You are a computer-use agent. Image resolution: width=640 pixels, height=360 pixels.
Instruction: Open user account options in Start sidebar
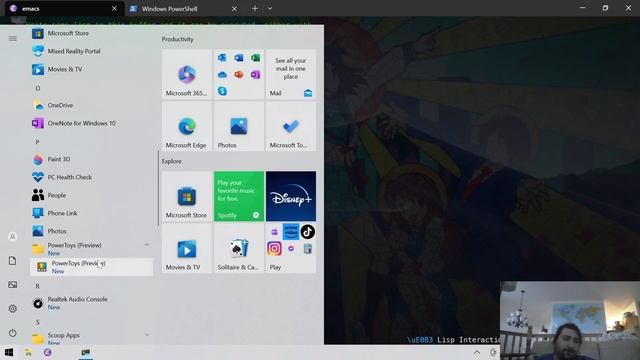[13, 237]
